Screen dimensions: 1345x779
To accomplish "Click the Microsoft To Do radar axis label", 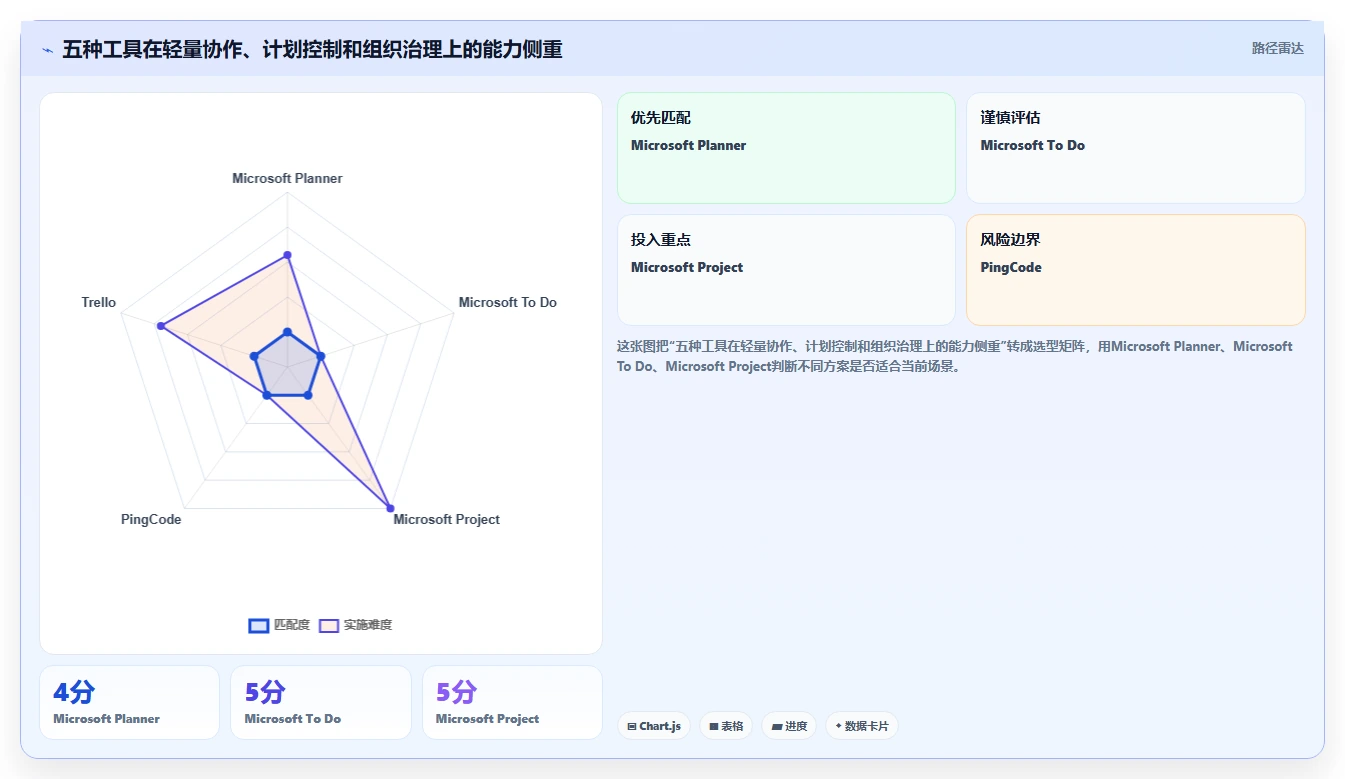I will click(x=507, y=302).
